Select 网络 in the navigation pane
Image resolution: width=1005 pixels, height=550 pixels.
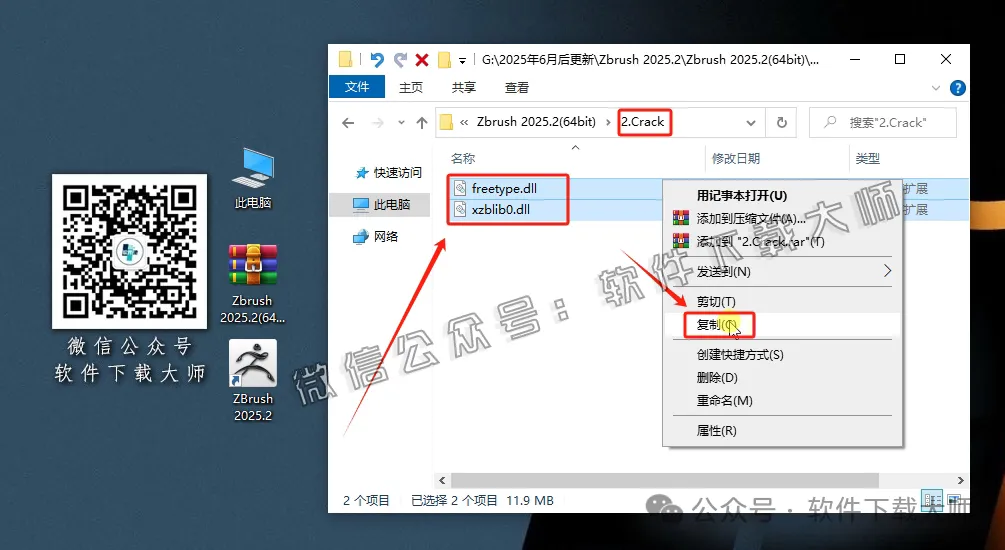pyautogui.click(x=376, y=237)
